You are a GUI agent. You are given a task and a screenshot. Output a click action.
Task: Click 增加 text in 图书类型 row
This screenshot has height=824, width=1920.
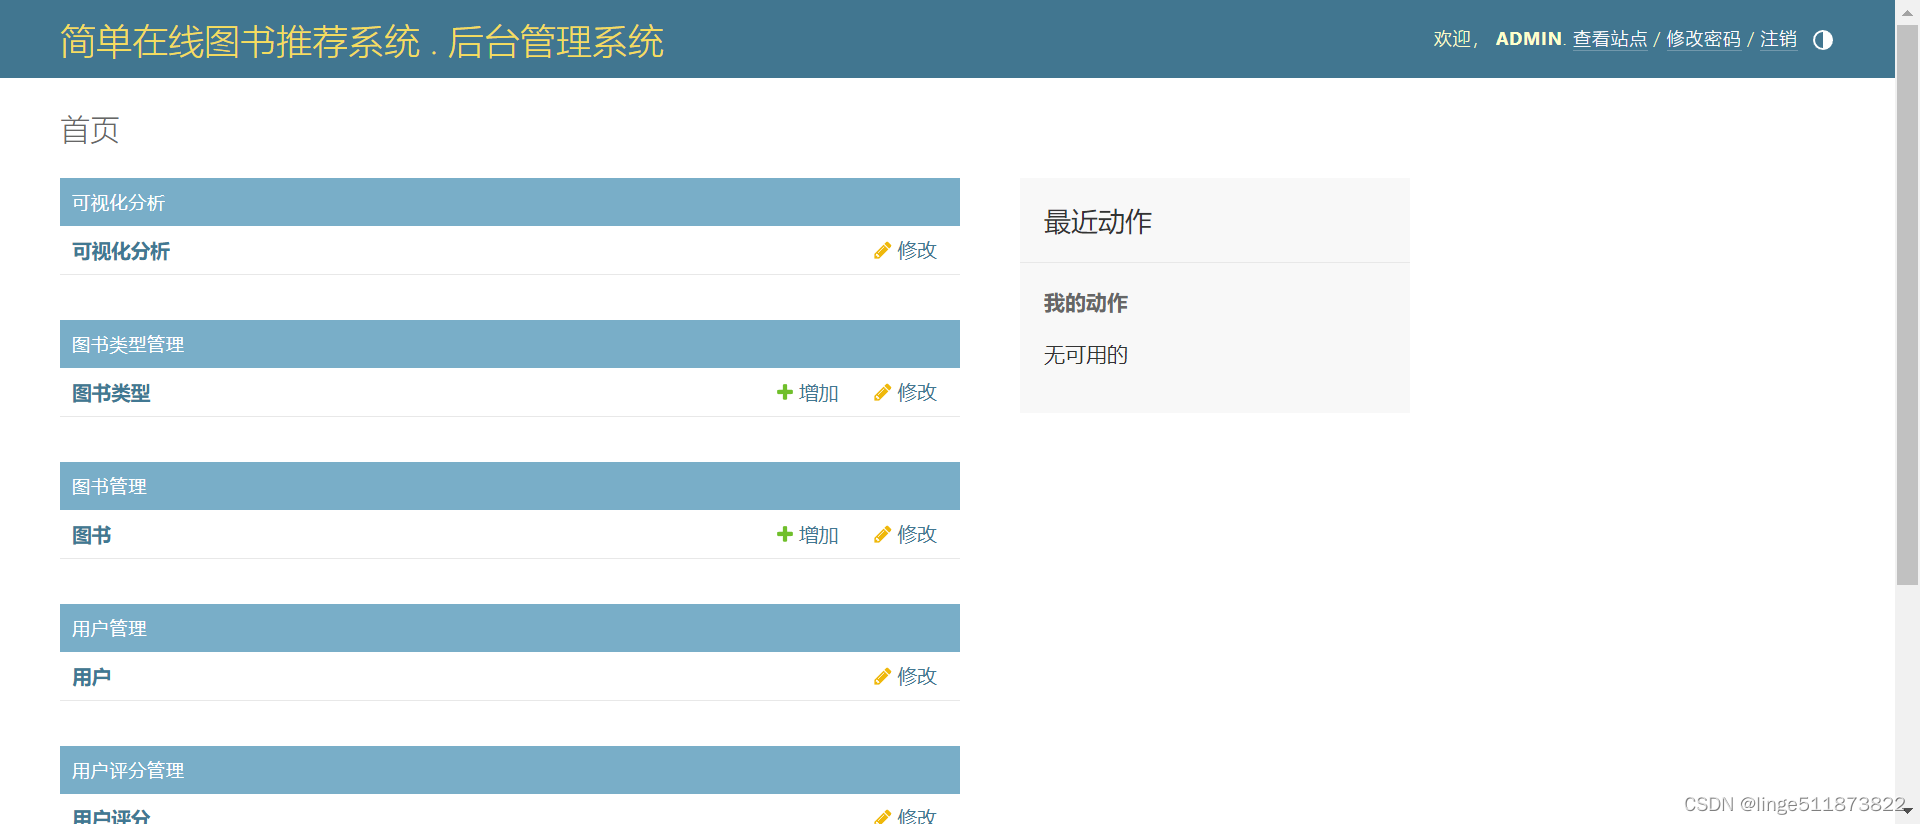pos(818,393)
